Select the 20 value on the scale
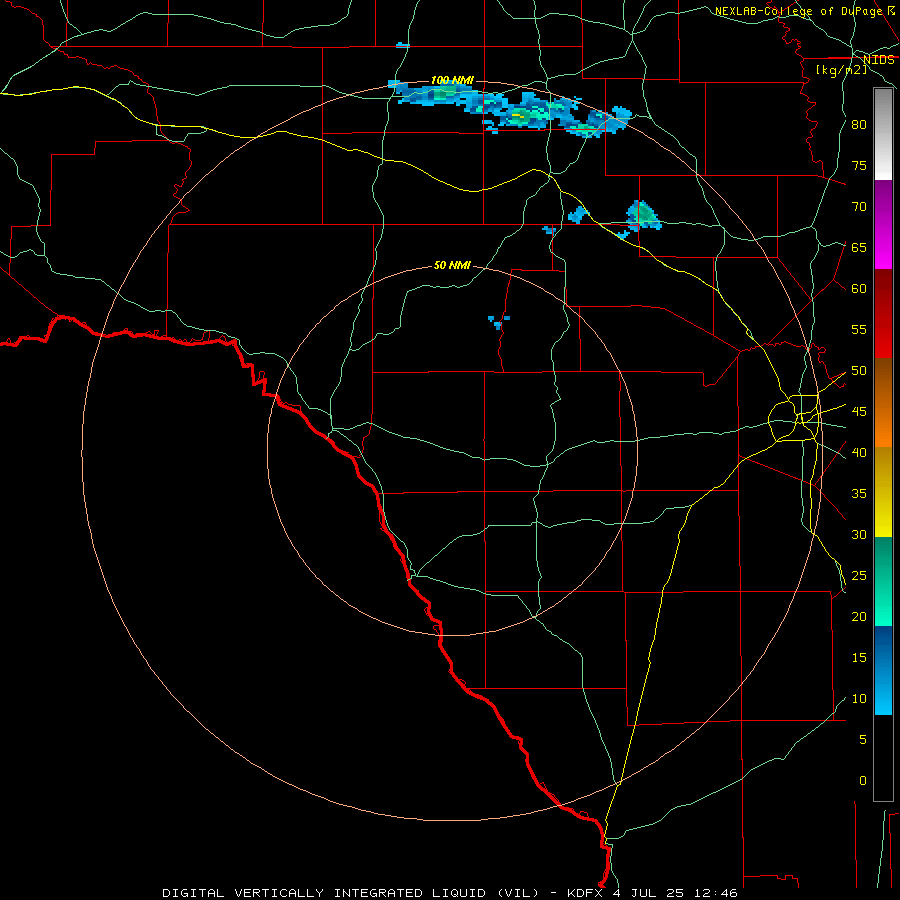 coord(859,616)
